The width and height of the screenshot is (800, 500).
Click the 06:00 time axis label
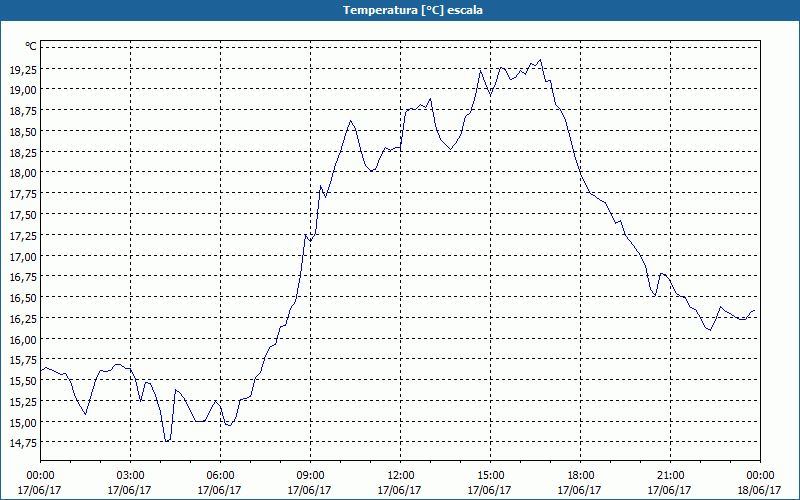click(220, 476)
